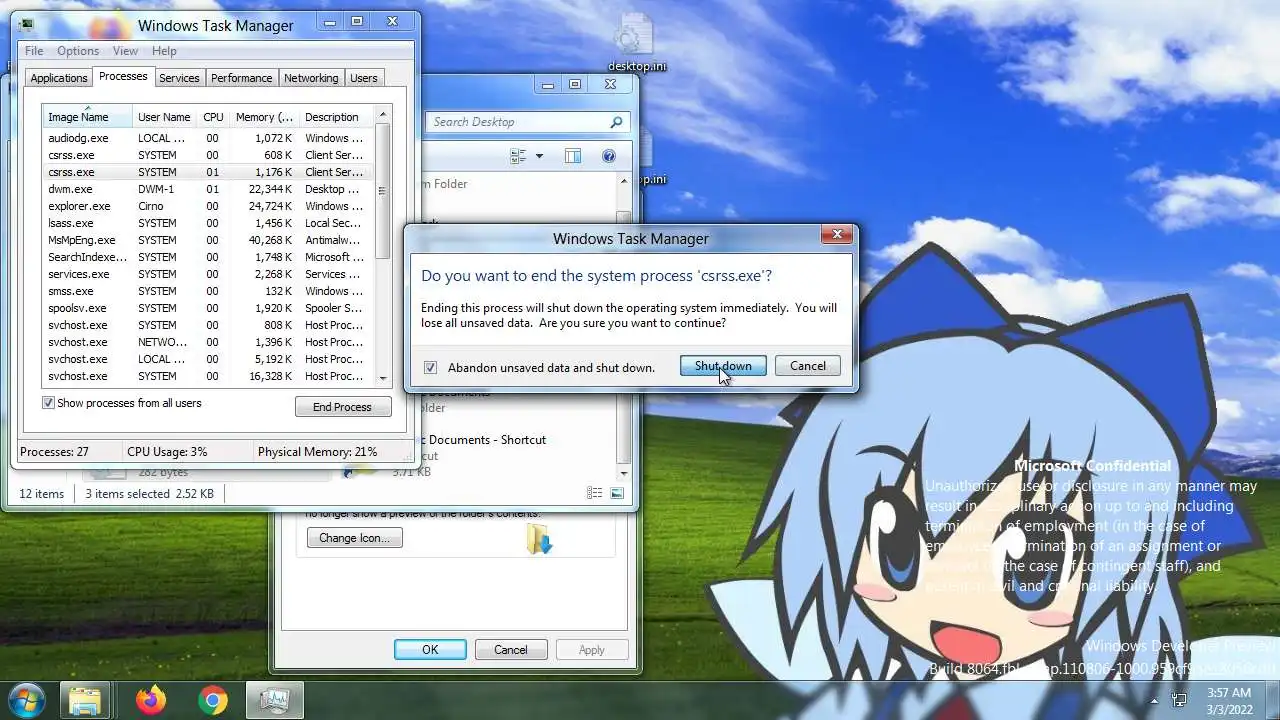The width and height of the screenshot is (1280, 720).
Task: Click the process list scrollbar thumb
Action: [383, 191]
